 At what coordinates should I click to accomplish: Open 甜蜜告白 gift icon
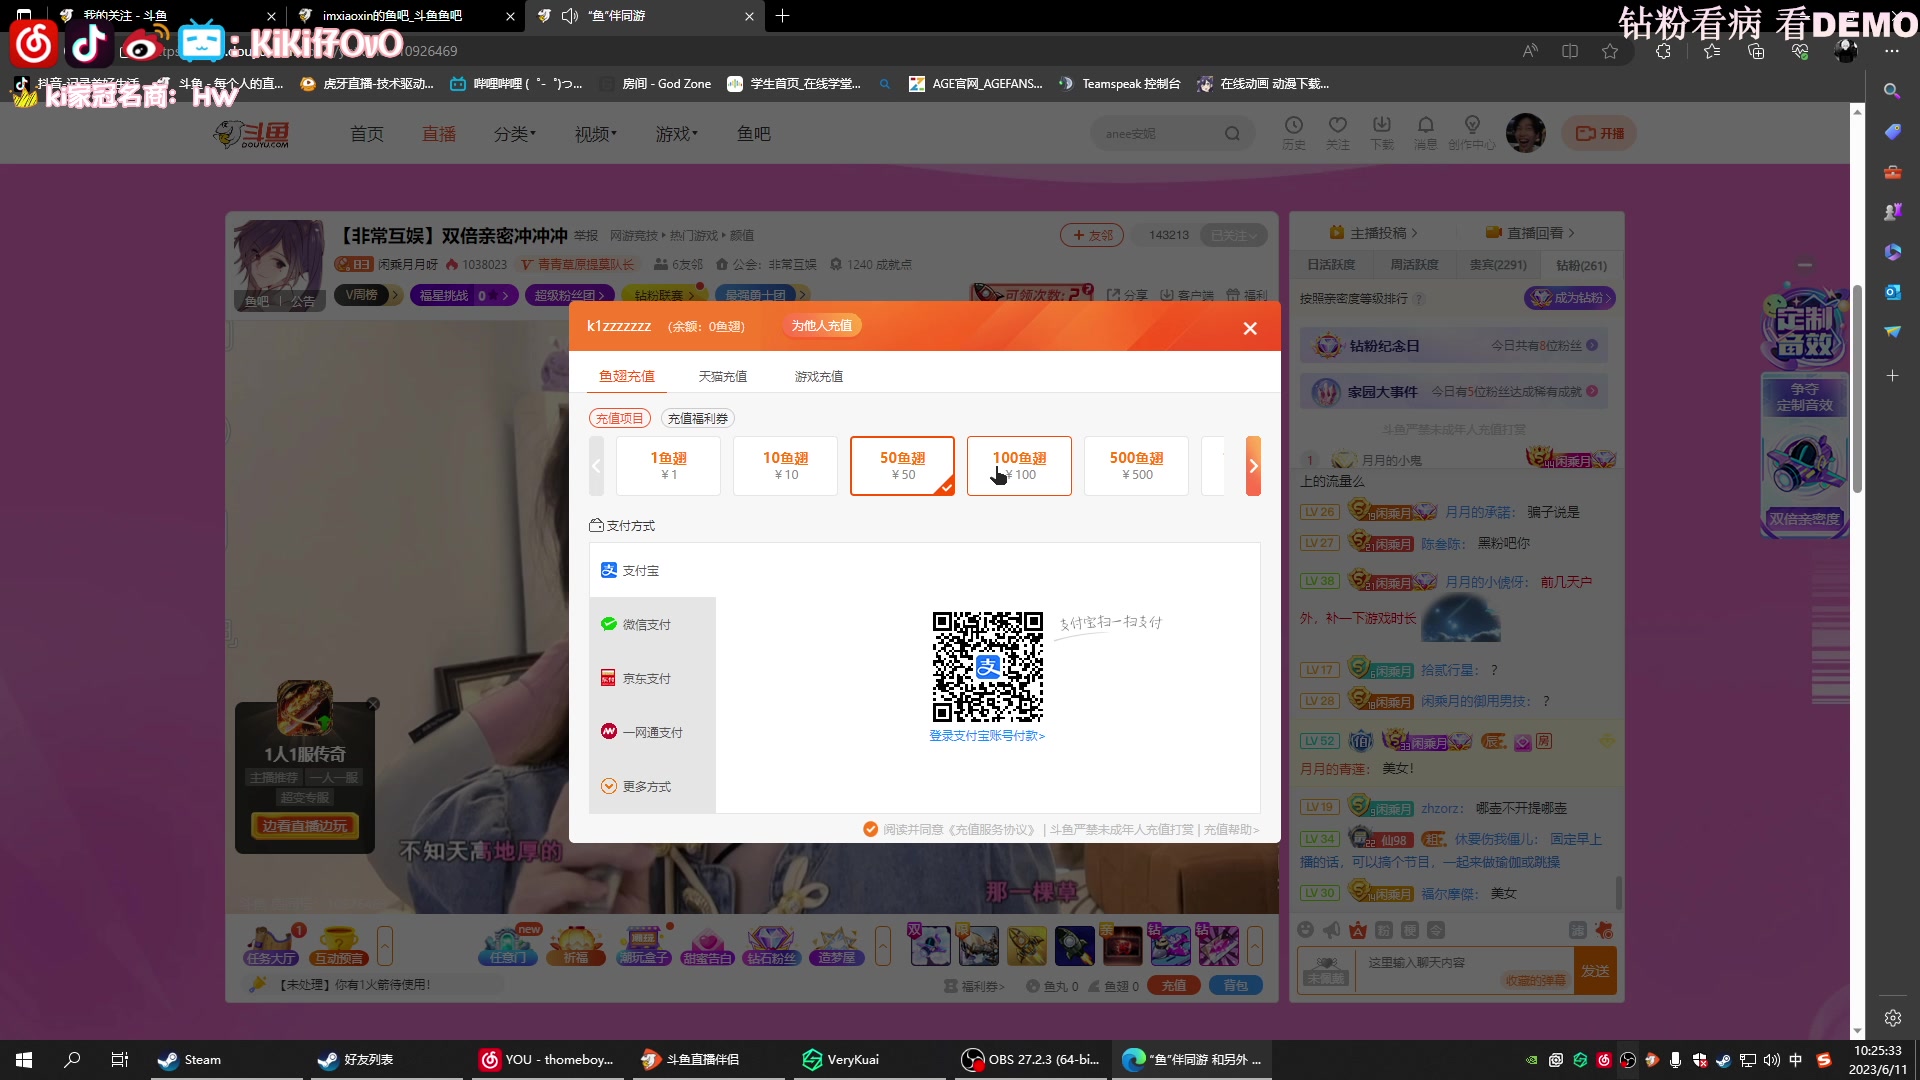[x=707, y=945]
